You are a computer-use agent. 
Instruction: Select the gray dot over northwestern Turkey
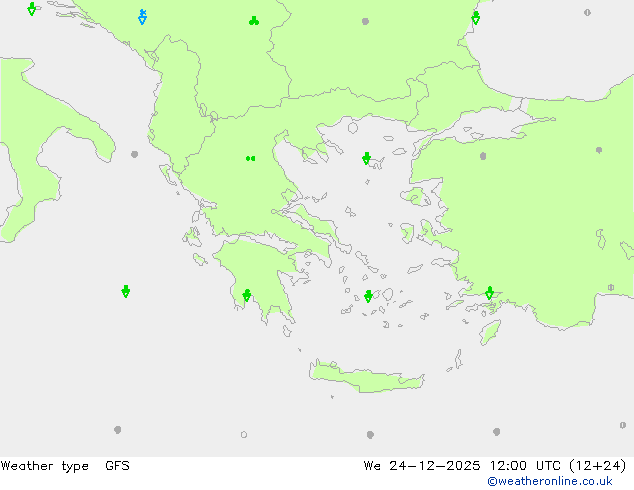click(483, 156)
